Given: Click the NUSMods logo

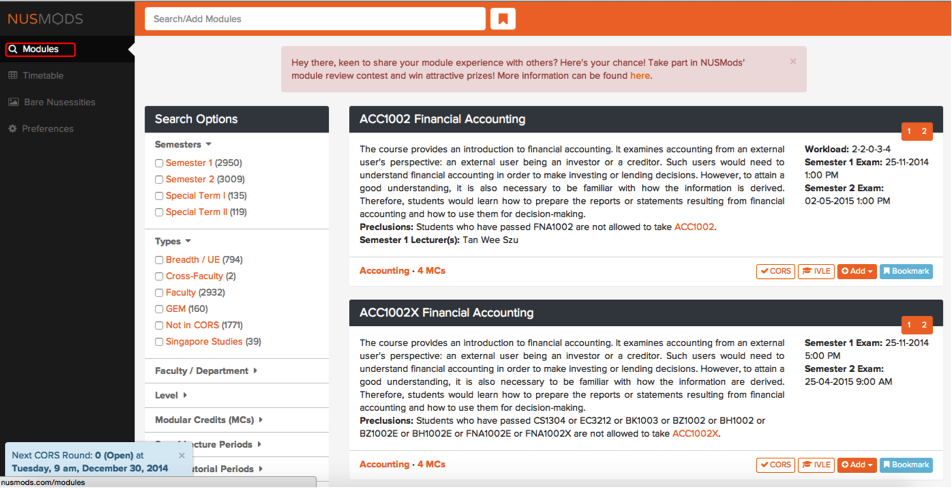Looking at the screenshot, I should 46,19.
